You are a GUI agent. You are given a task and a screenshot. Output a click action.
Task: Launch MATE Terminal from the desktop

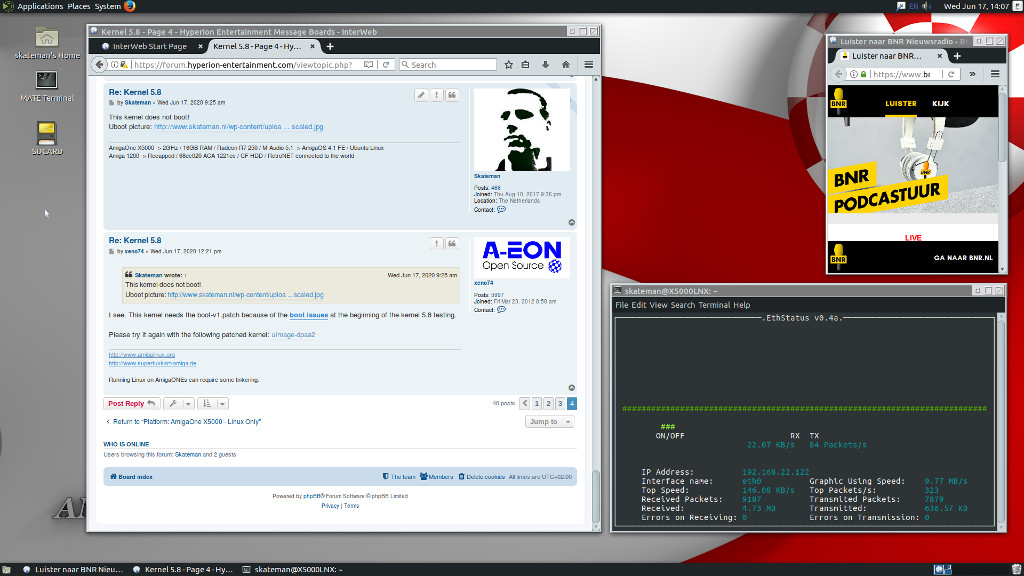click(47, 86)
